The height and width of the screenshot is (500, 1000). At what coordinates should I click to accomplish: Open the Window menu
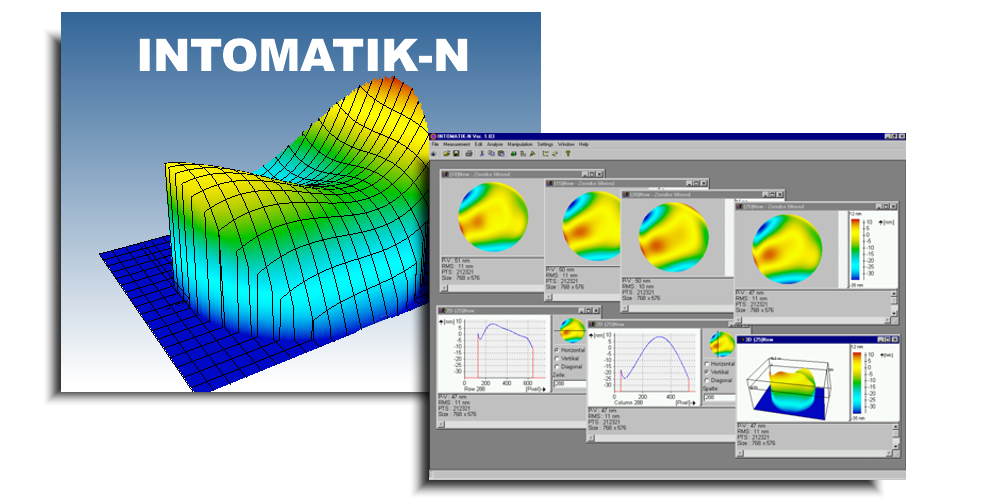click(x=566, y=144)
